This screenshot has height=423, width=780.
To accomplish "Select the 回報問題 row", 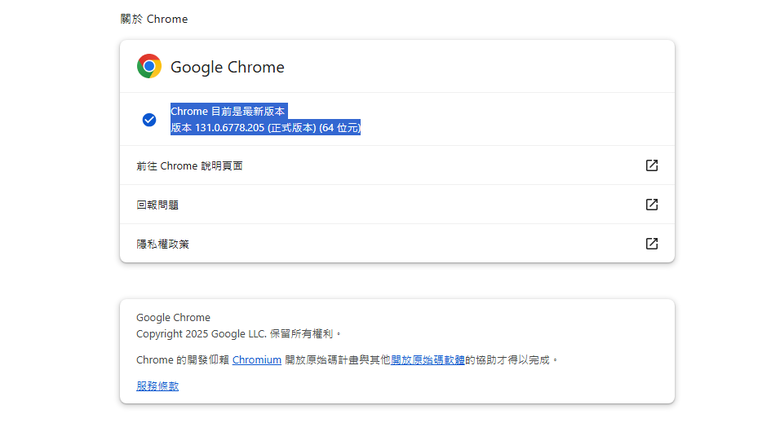I will [x=397, y=205].
